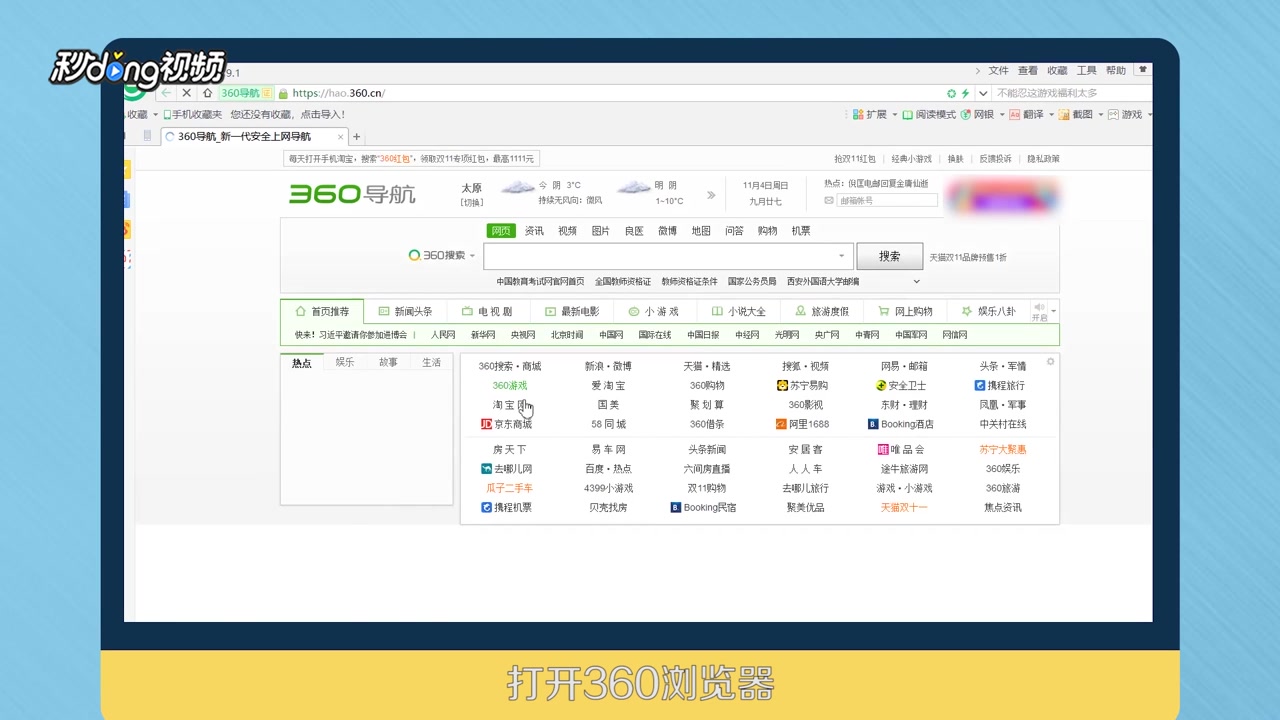Click the 360导航 logo
Viewport: 1280px width, 720px height.
[352, 193]
